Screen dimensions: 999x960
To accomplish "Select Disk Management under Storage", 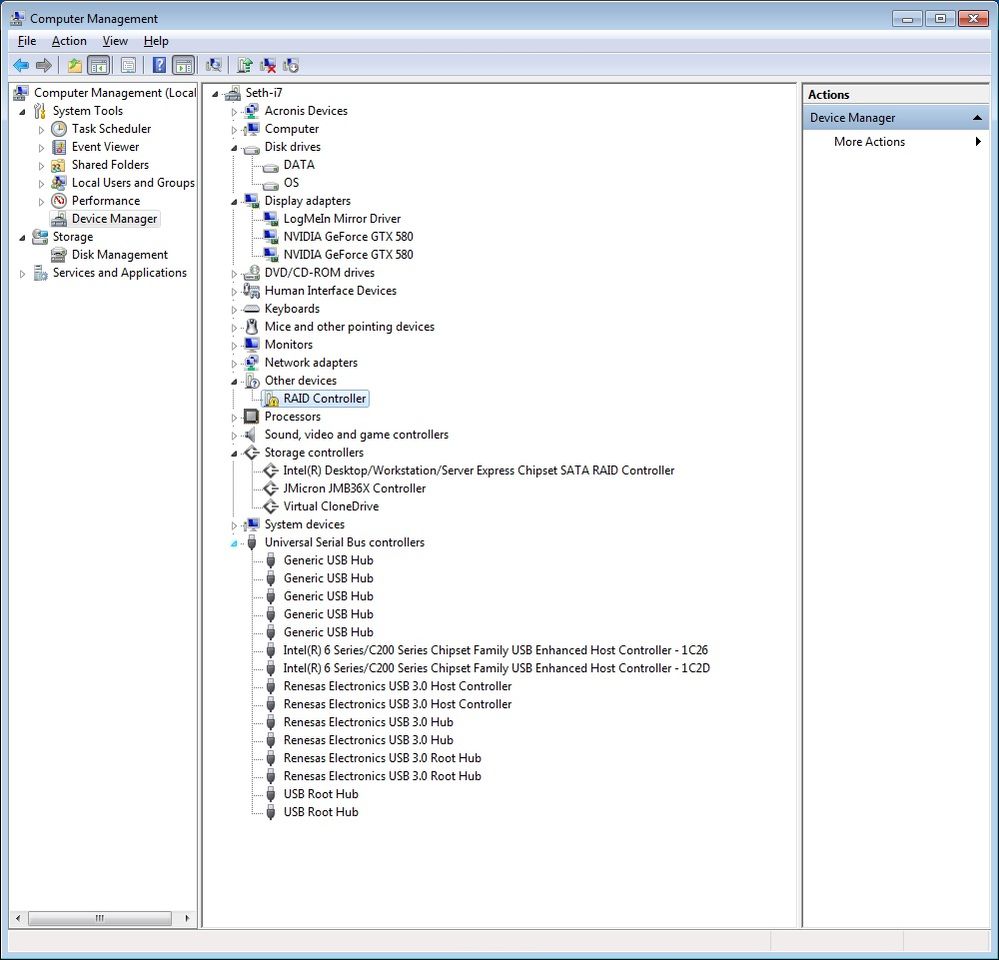I will pos(119,255).
